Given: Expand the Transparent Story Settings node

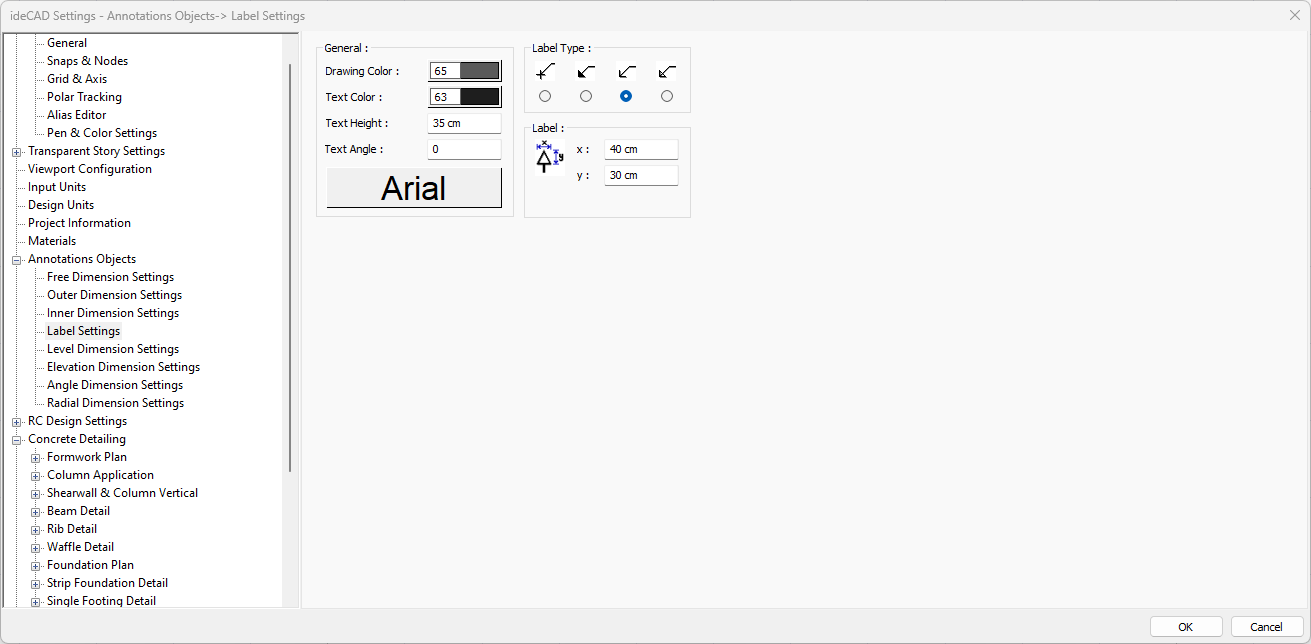Looking at the screenshot, I should [x=17, y=152].
